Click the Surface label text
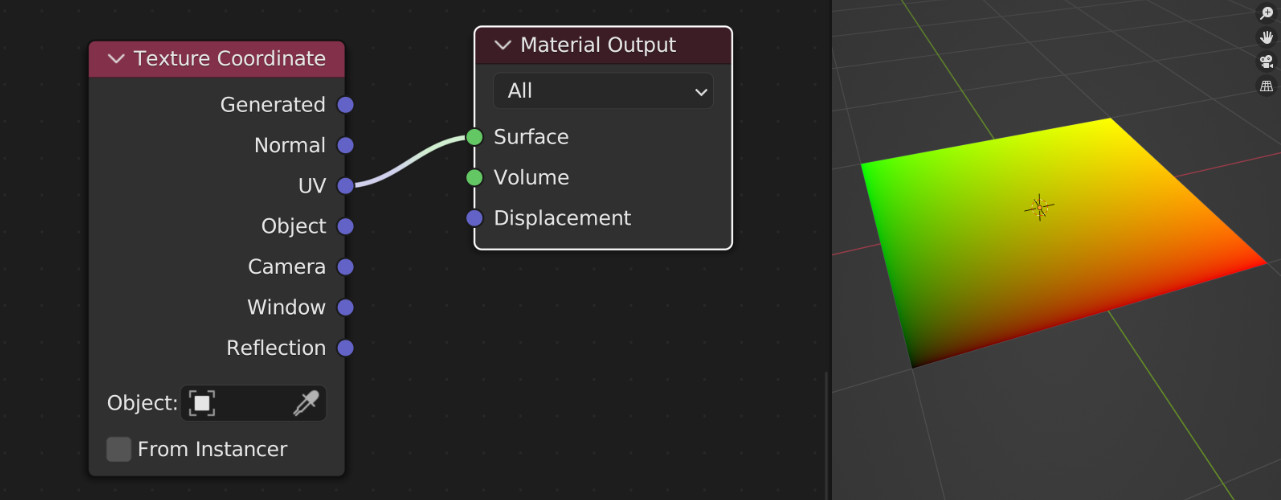 (531, 137)
